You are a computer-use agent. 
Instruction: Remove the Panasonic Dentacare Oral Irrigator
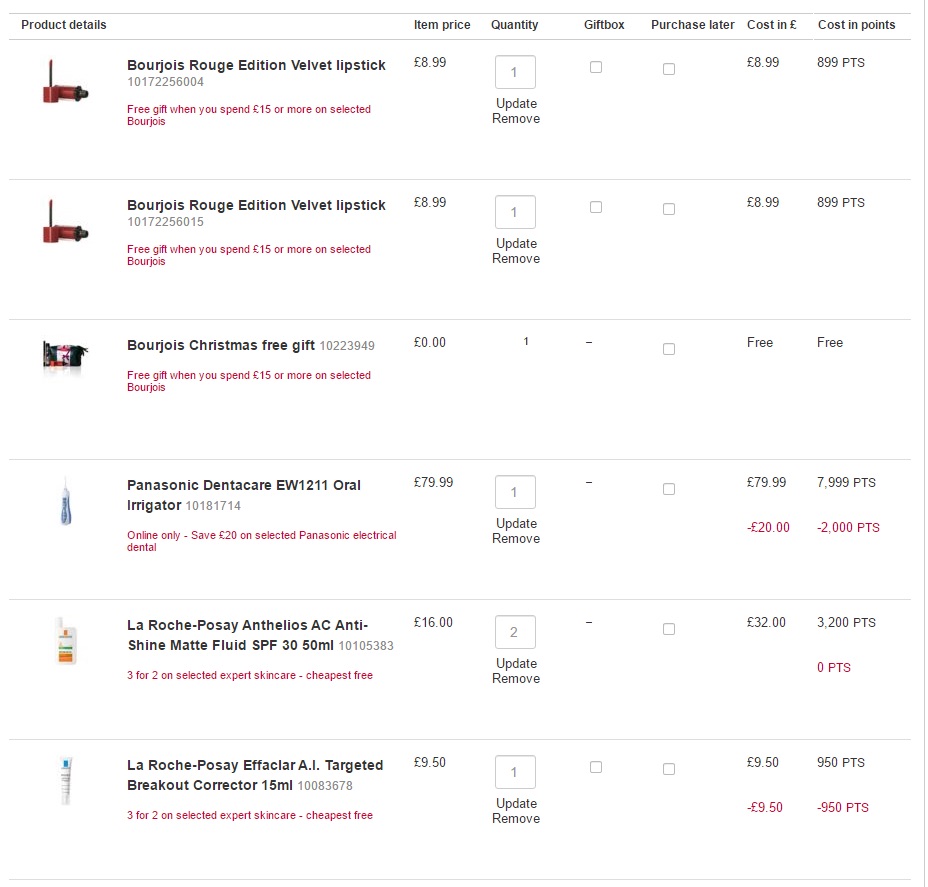point(516,539)
